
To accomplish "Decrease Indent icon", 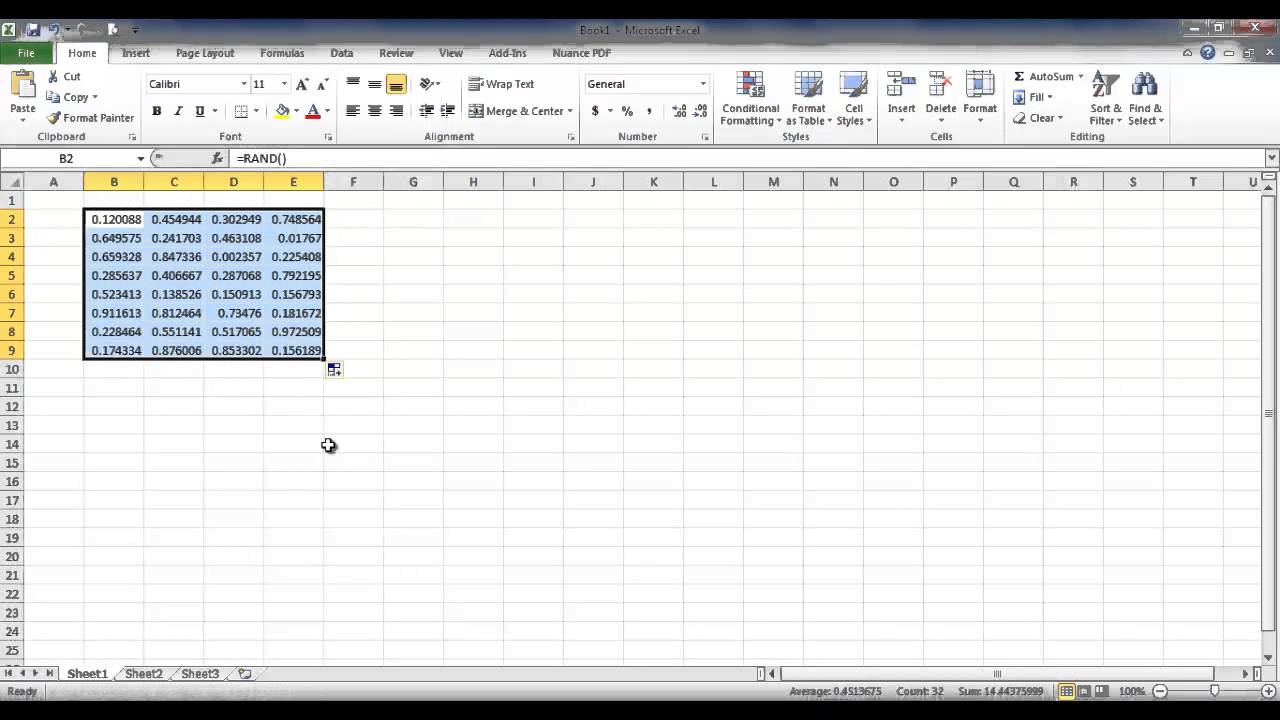I will (x=427, y=111).
